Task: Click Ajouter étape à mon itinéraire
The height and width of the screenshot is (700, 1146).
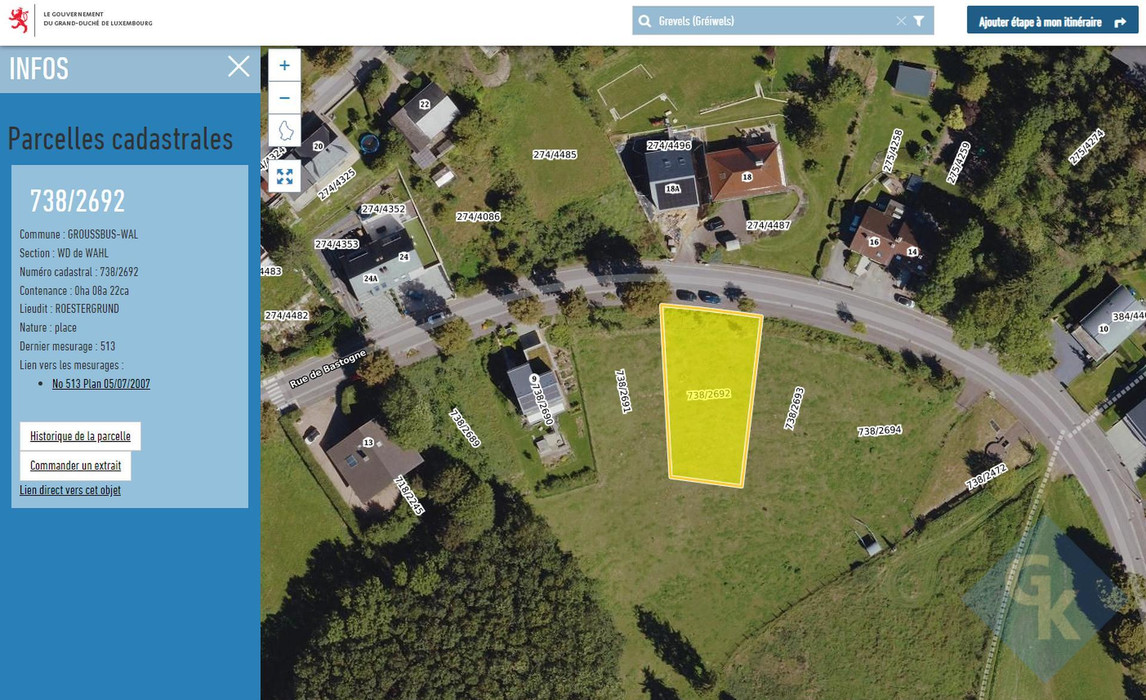Action: coord(1052,21)
